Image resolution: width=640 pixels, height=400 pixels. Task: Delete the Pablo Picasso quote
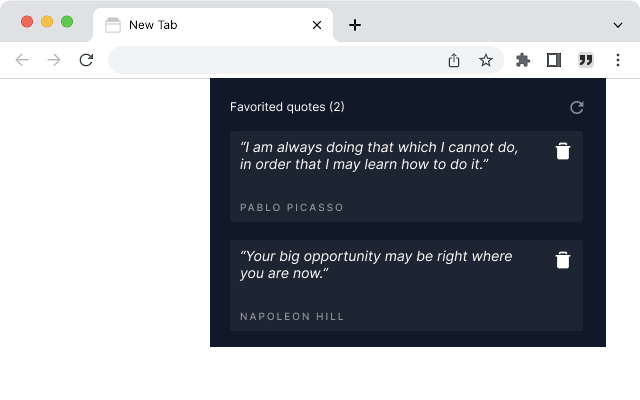click(x=563, y=151)
